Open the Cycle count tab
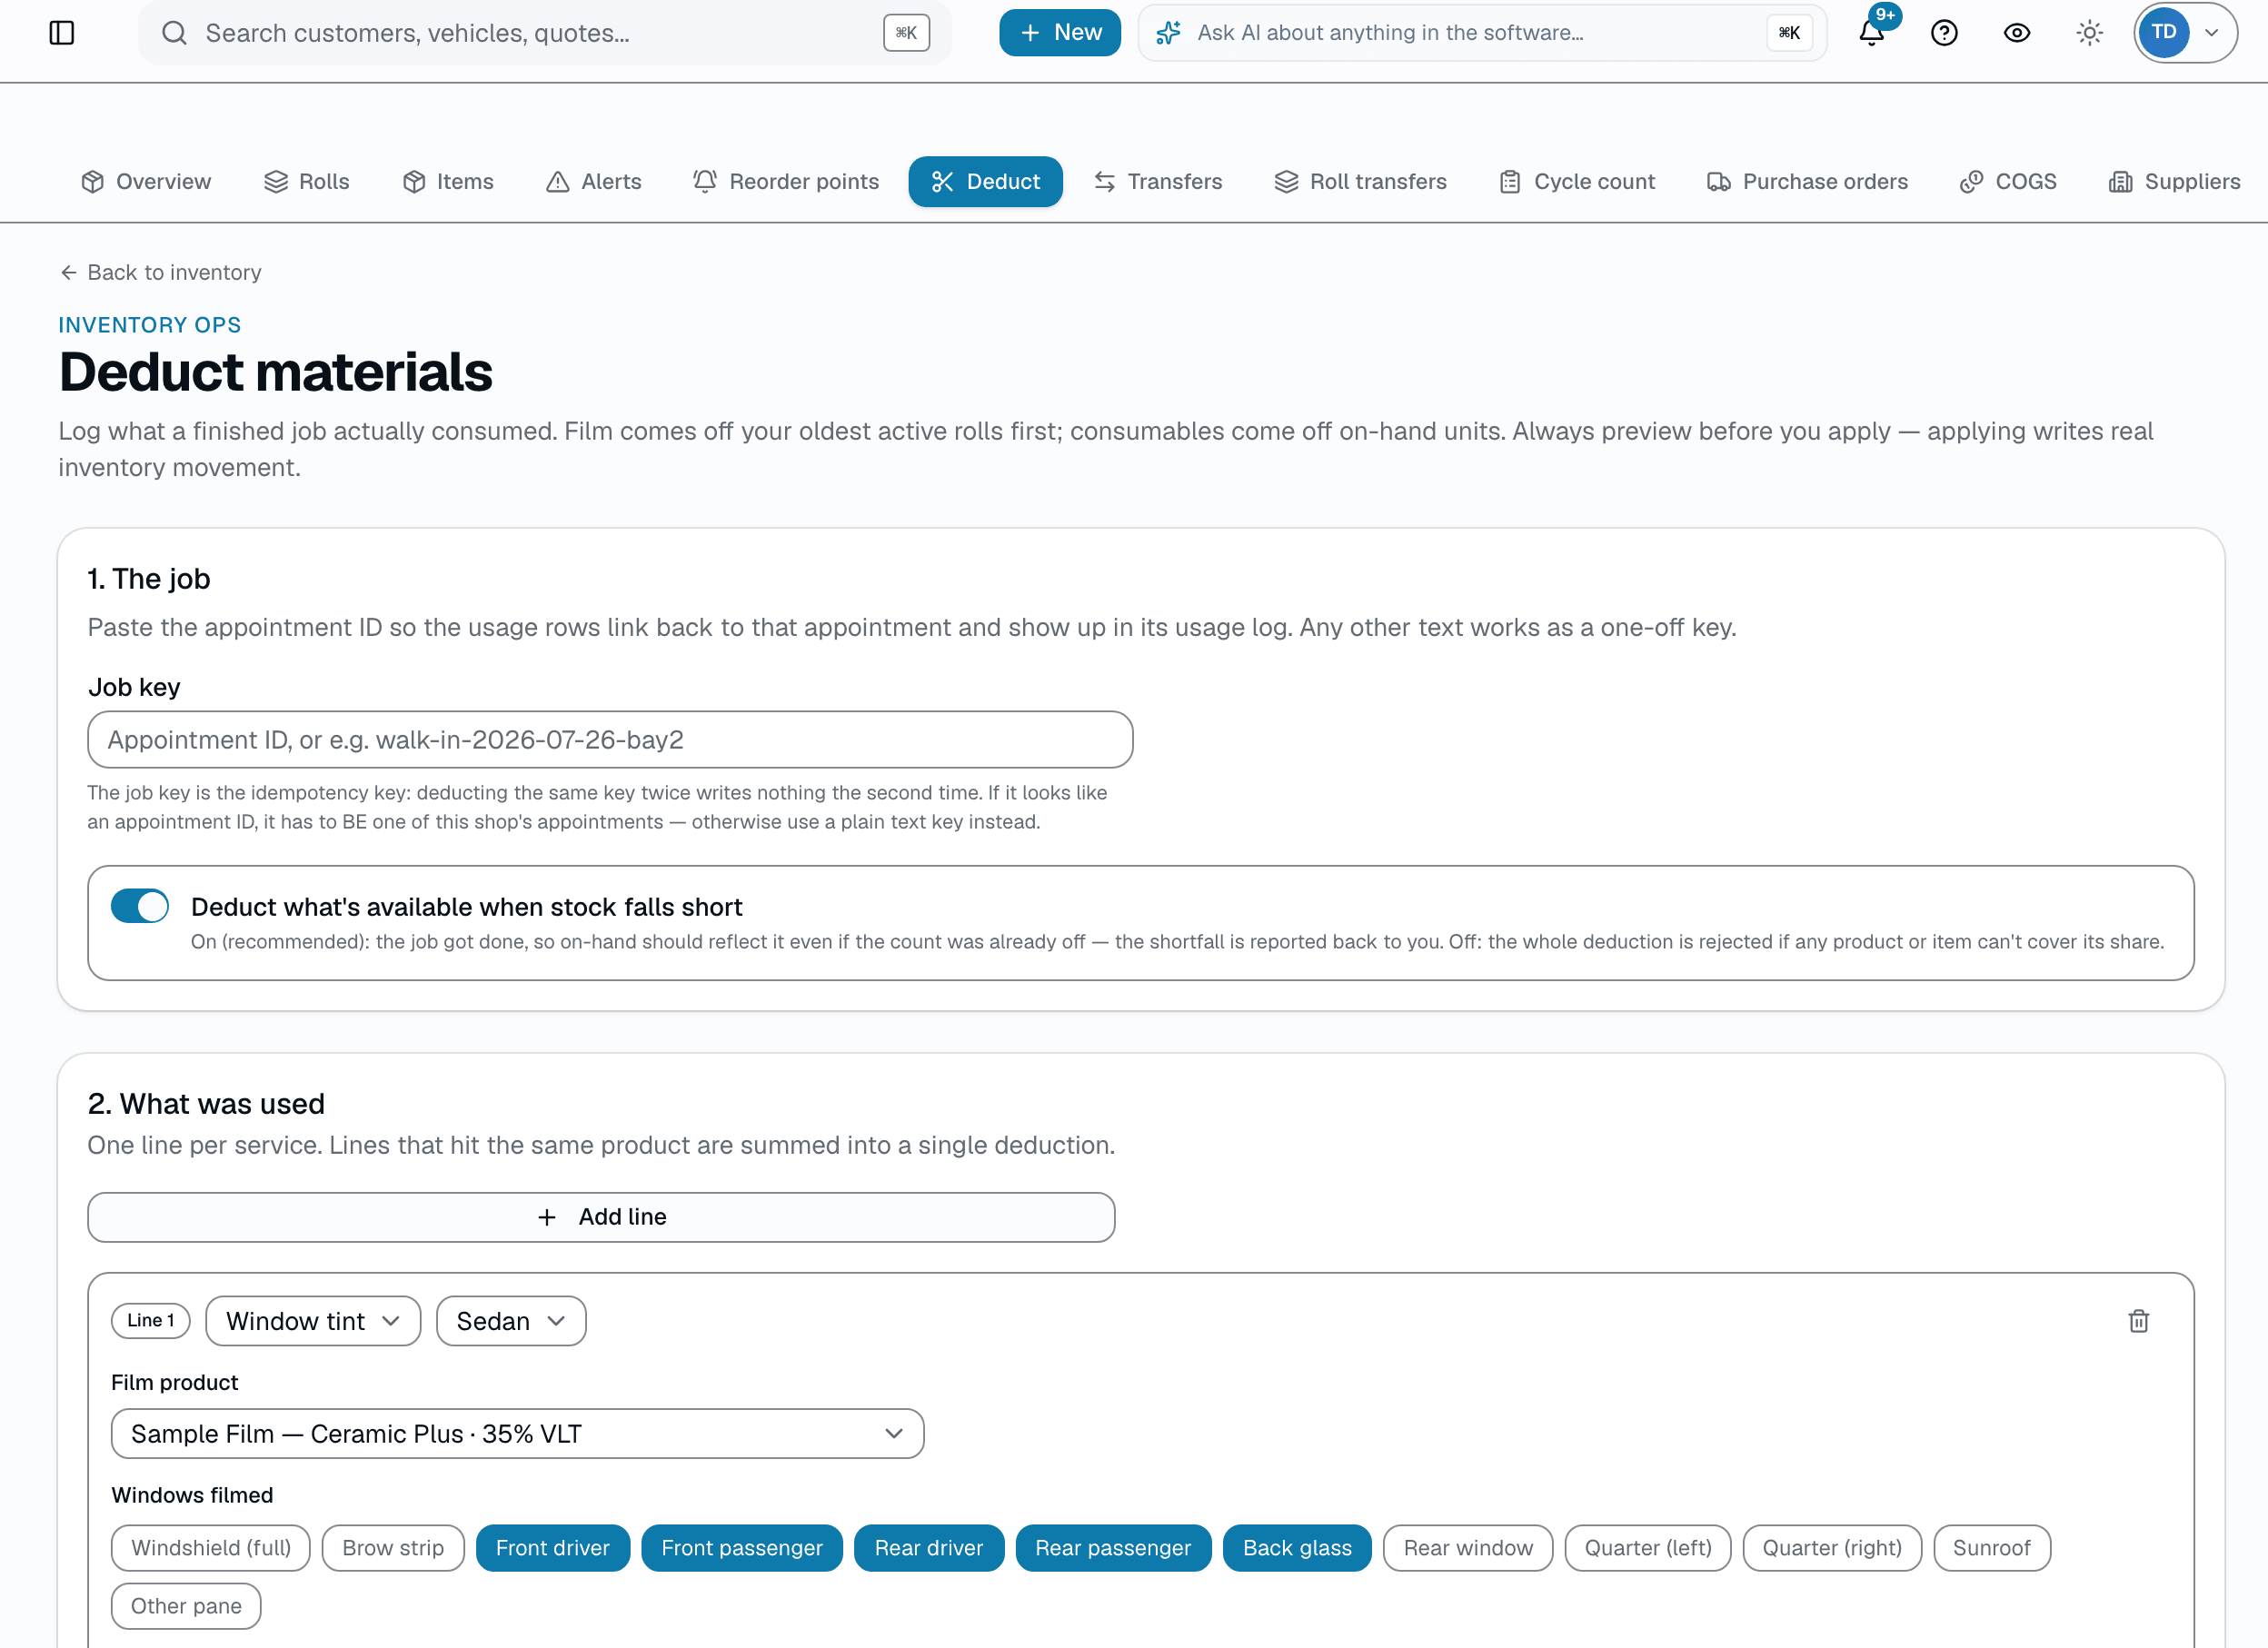2268x1648 pixels. click(x=1577, y=181)
